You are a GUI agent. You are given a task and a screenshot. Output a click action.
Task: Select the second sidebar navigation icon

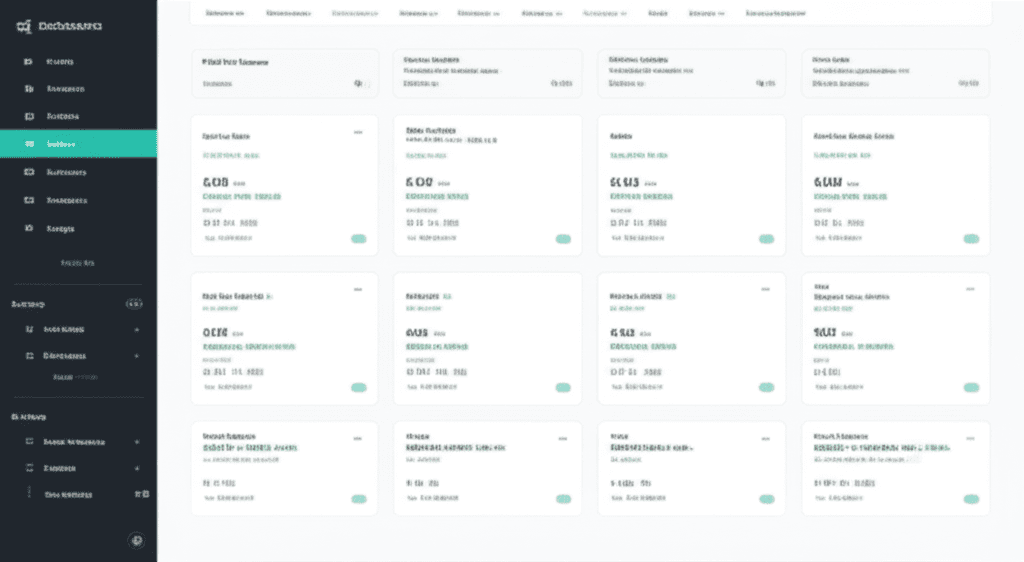pos(28,89)
